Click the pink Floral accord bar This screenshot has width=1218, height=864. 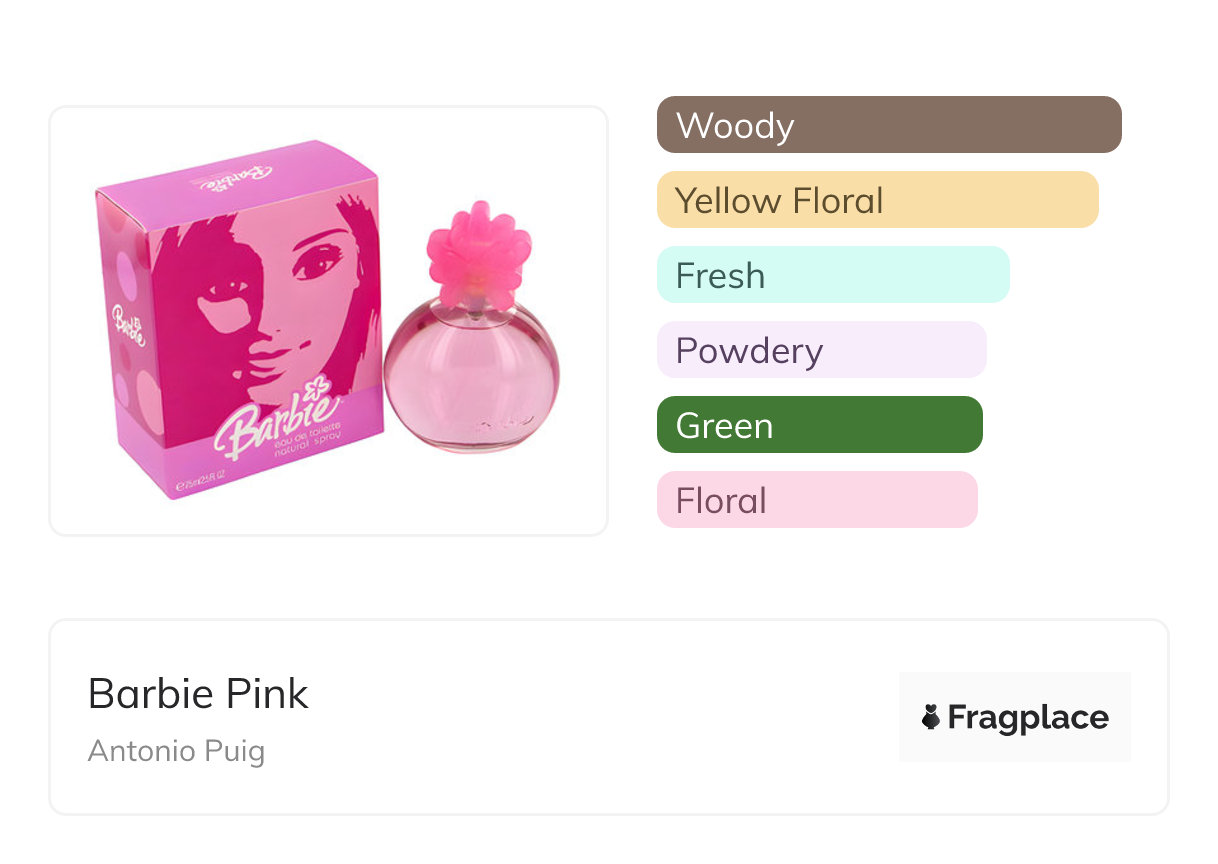click(816, 500)
